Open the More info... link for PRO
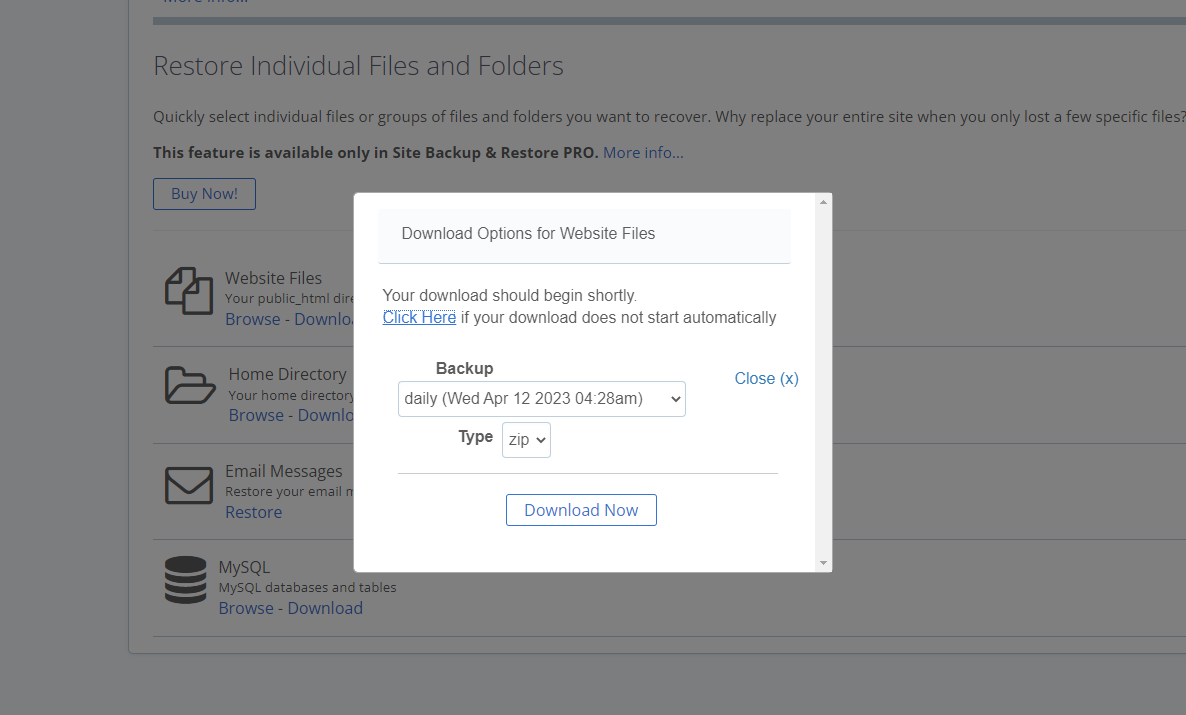This screenshot has width=1186, height=715. 643,153
